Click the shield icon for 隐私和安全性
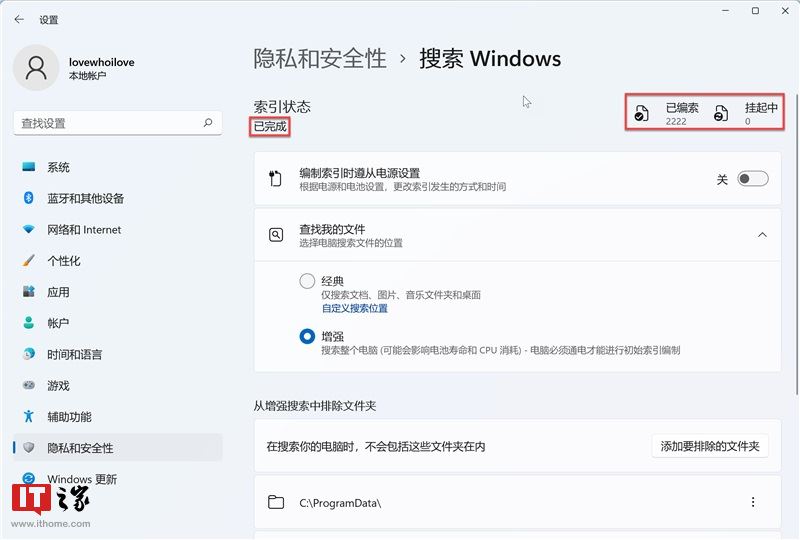The image size is (800, 540). pos(29,447)
